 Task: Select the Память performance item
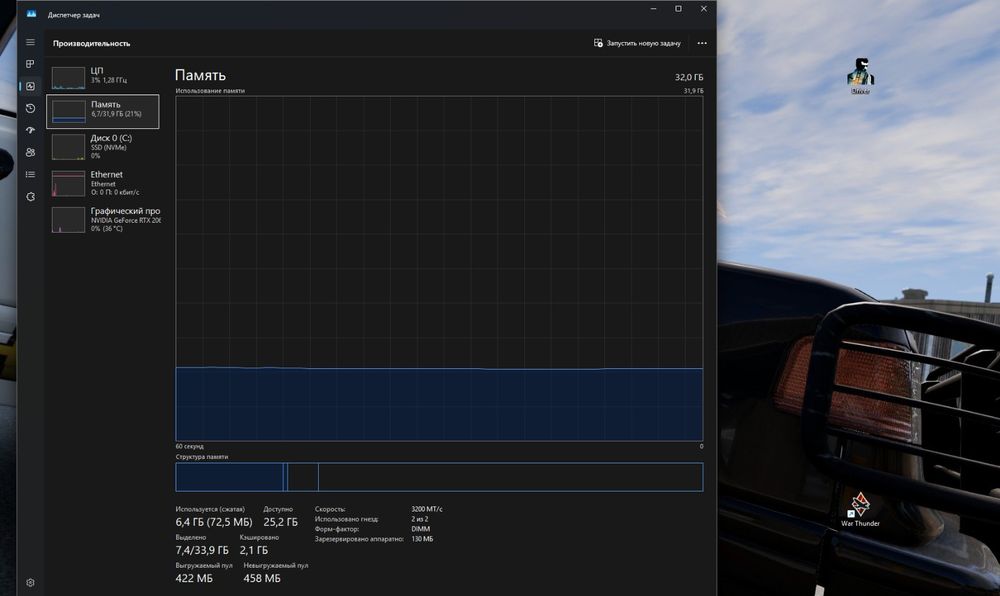tap(103, 110)
